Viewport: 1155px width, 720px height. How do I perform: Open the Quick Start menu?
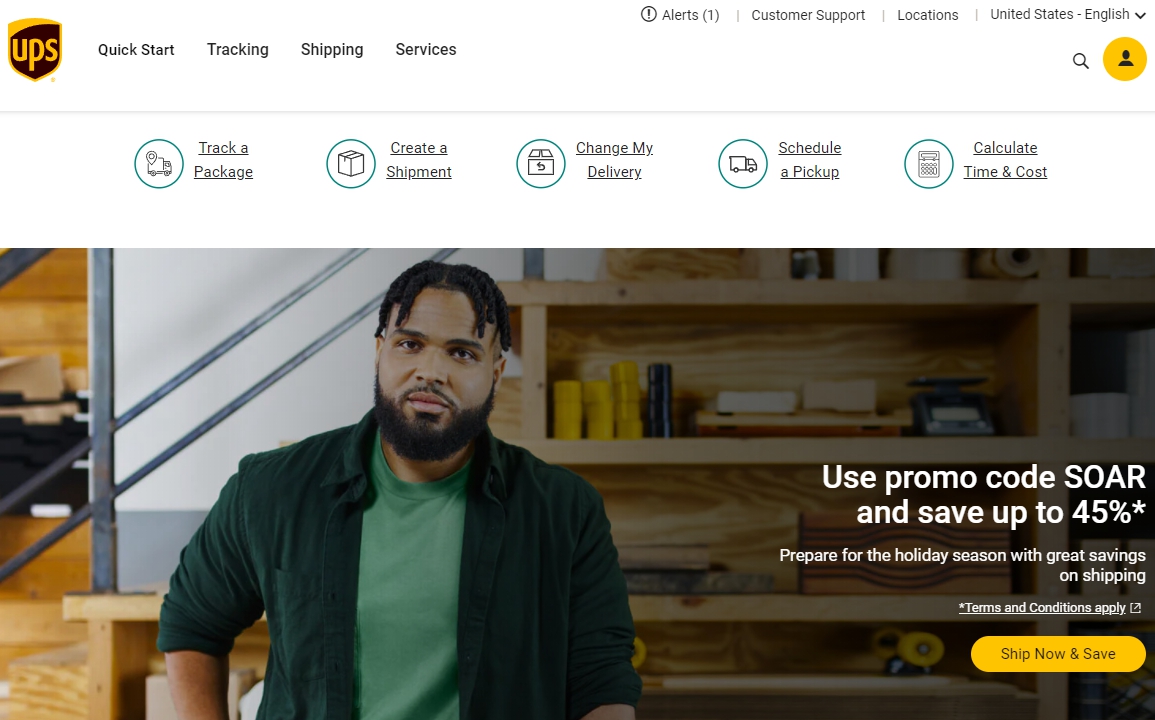tap(136, 49)
